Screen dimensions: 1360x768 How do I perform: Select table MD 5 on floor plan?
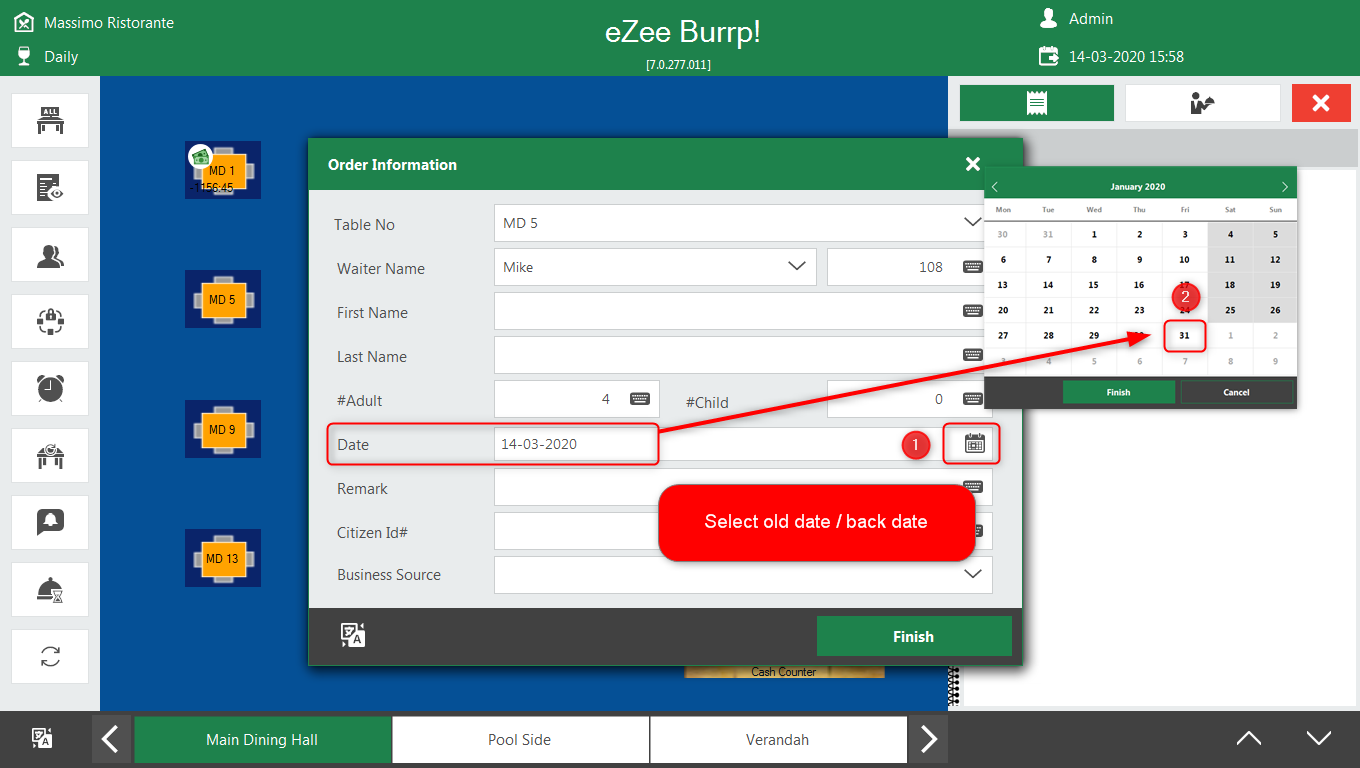tap(222, 299)
